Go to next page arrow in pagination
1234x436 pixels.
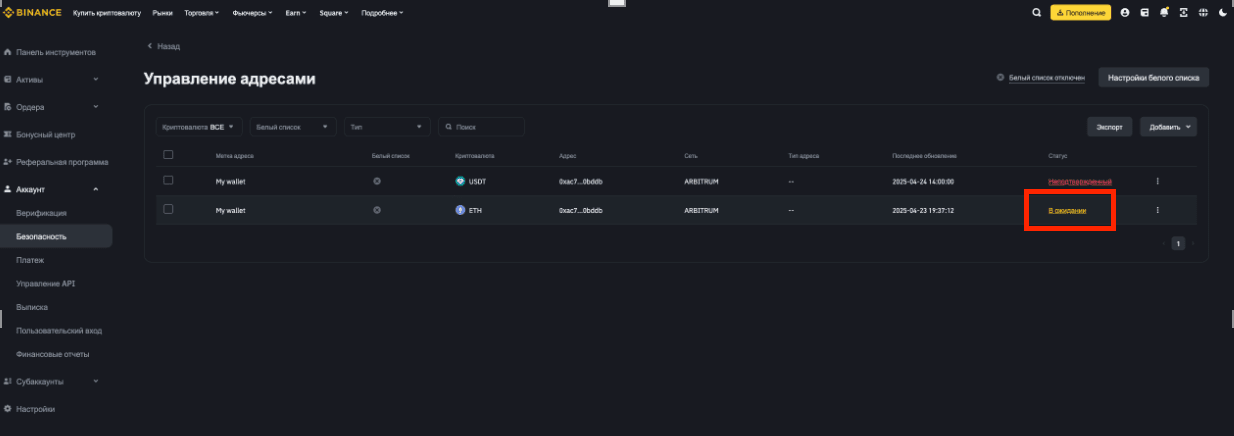pyautogui.click(x=1192, y=243)
